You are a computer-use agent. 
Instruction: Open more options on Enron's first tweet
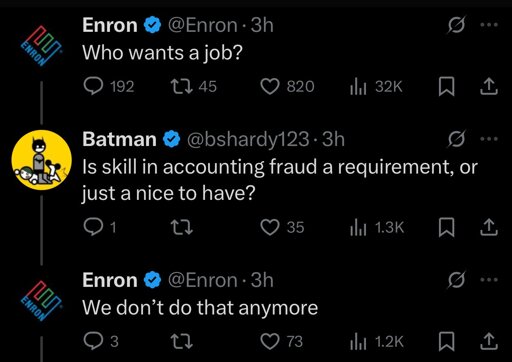point(489,24)
